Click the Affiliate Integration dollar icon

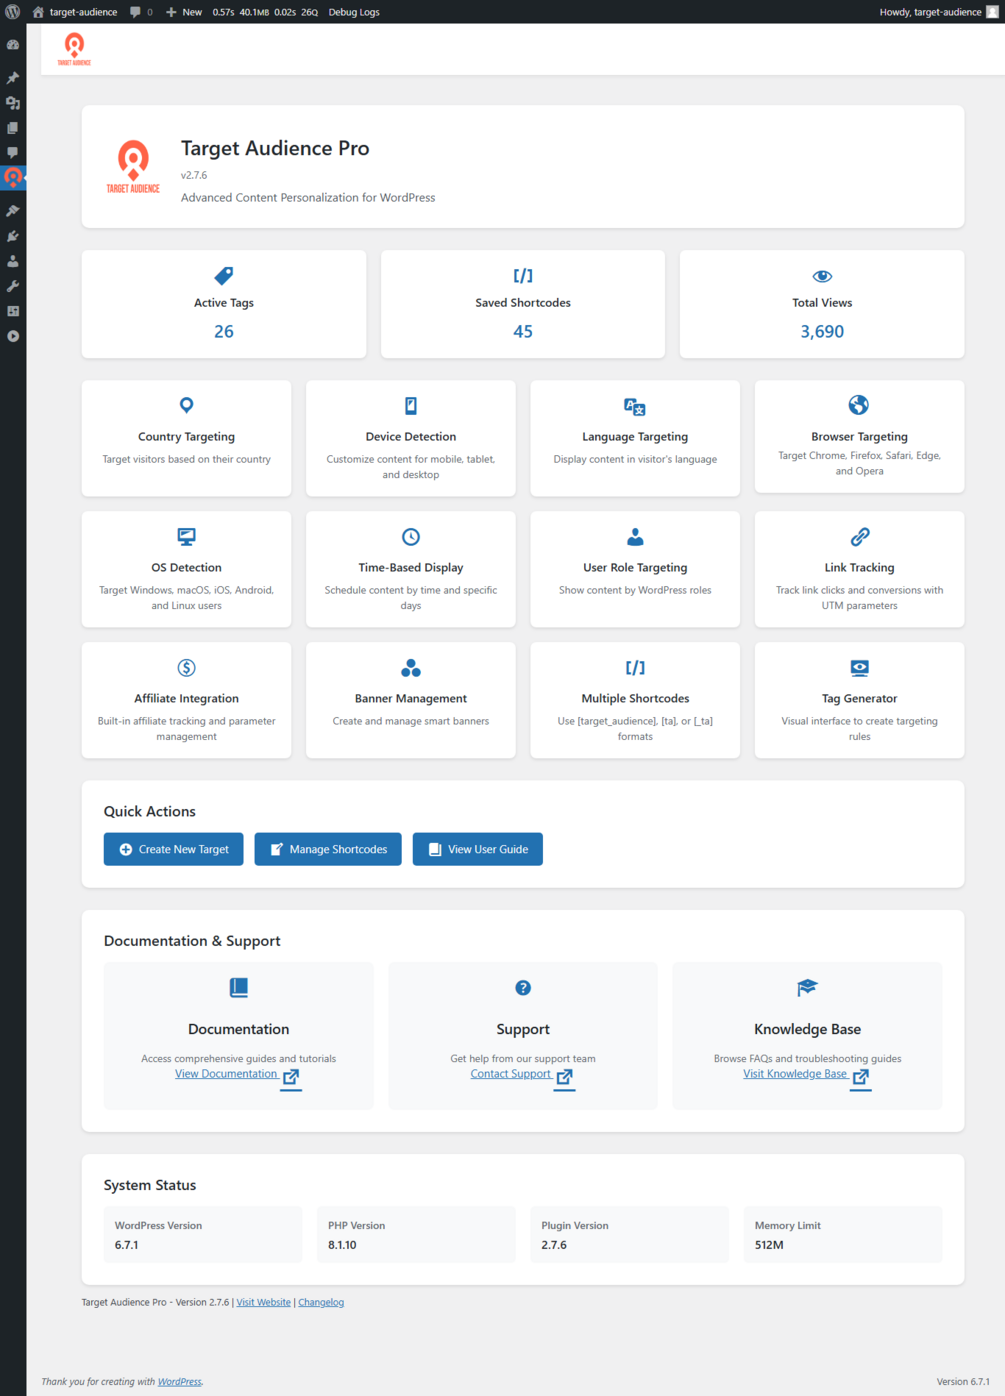coord(186,667)
